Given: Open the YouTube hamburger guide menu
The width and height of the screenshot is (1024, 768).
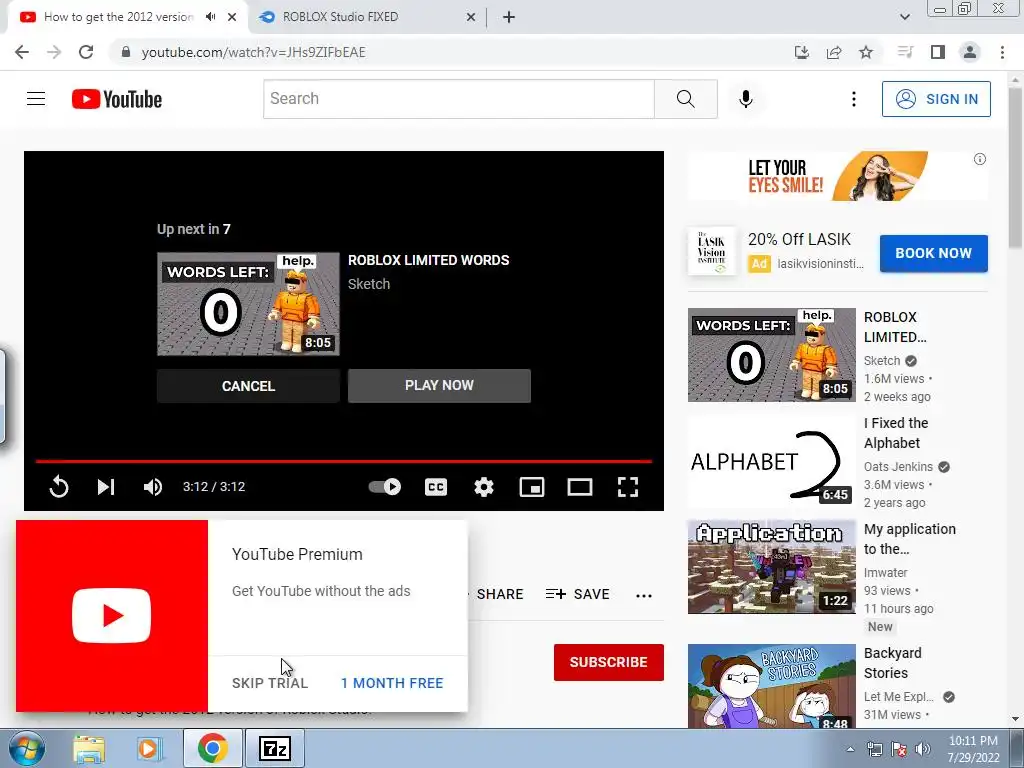Looking at the screenshot, I should pyautogui.click(x=36, y=99).
